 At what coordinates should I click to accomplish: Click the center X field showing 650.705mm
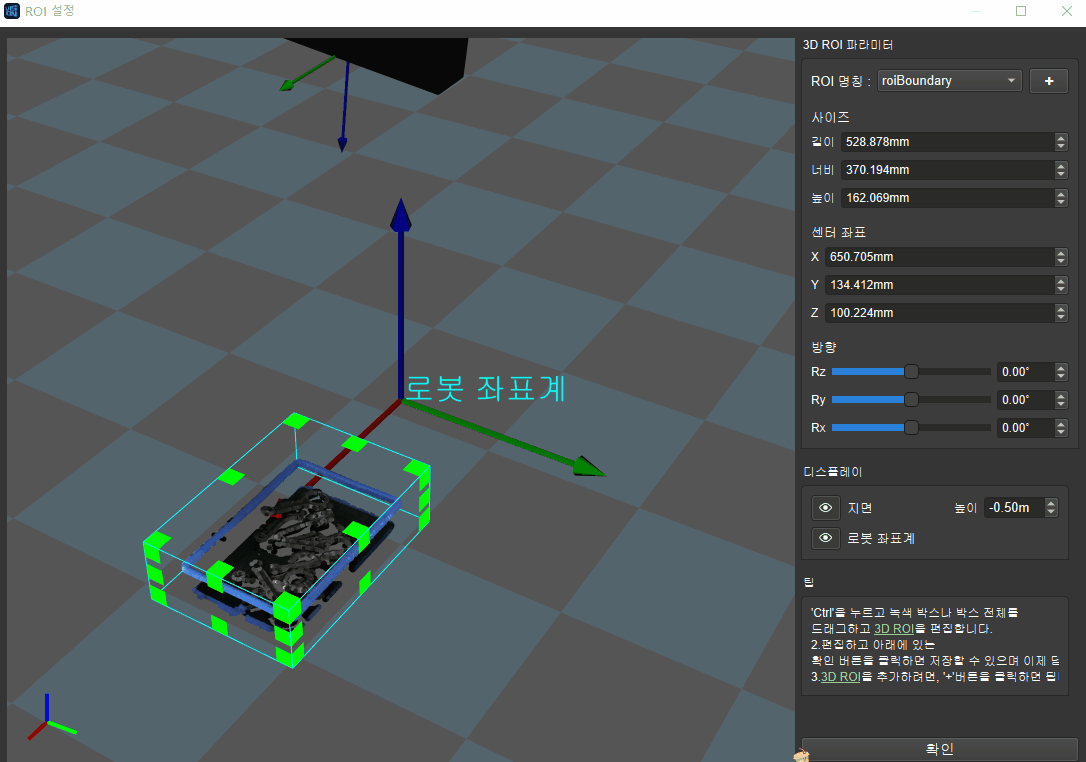(940, 257)
